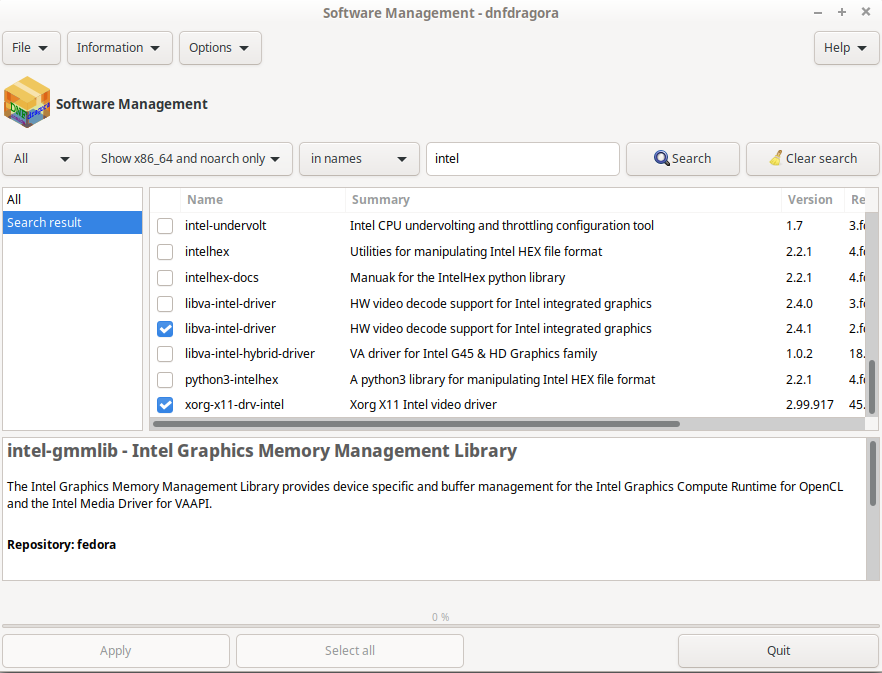Check the intelhex package checkbox
This screenshot has width=882, height=673.
click(x=165, y=252)
